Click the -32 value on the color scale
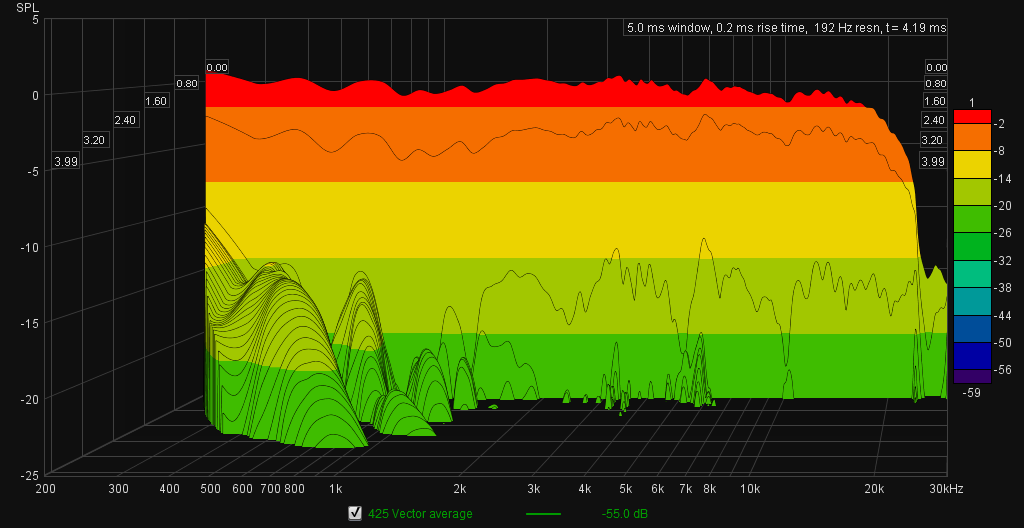This screenshot has width=1024, height=528. point(1003,260)
